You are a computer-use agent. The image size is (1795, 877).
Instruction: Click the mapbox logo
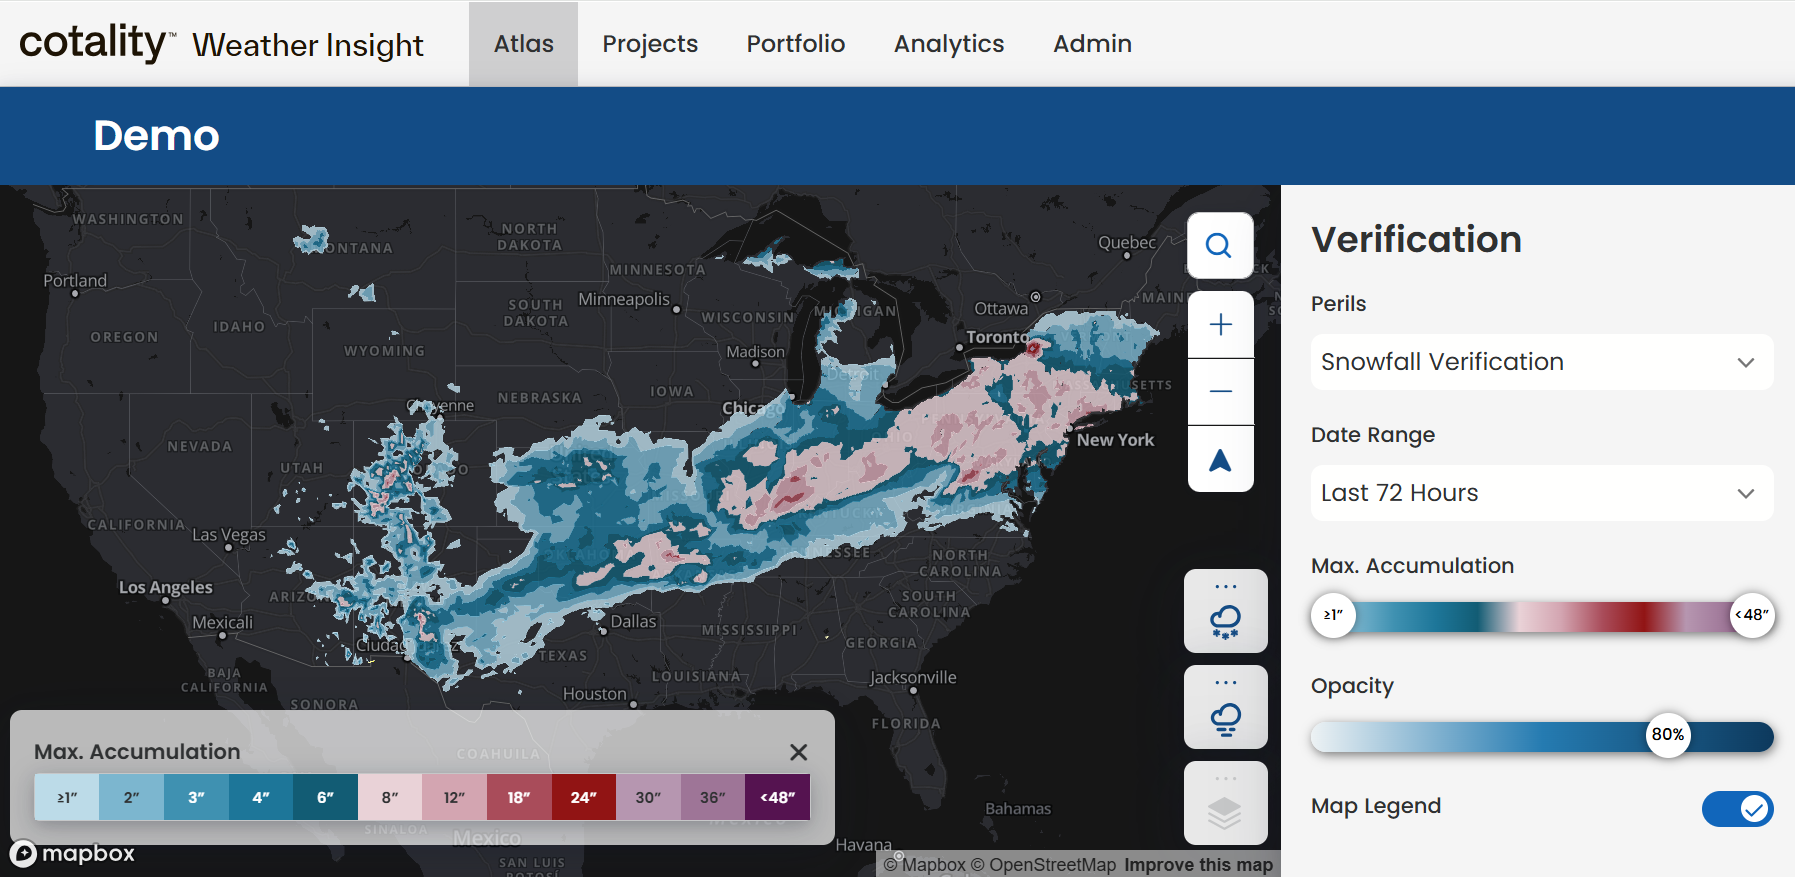pos(73,853)
